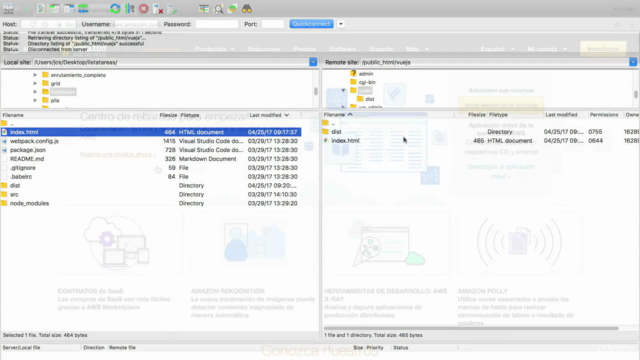The image size is (640, 360).
Task: Sort local list by Filename header
Action: point(13,115)
